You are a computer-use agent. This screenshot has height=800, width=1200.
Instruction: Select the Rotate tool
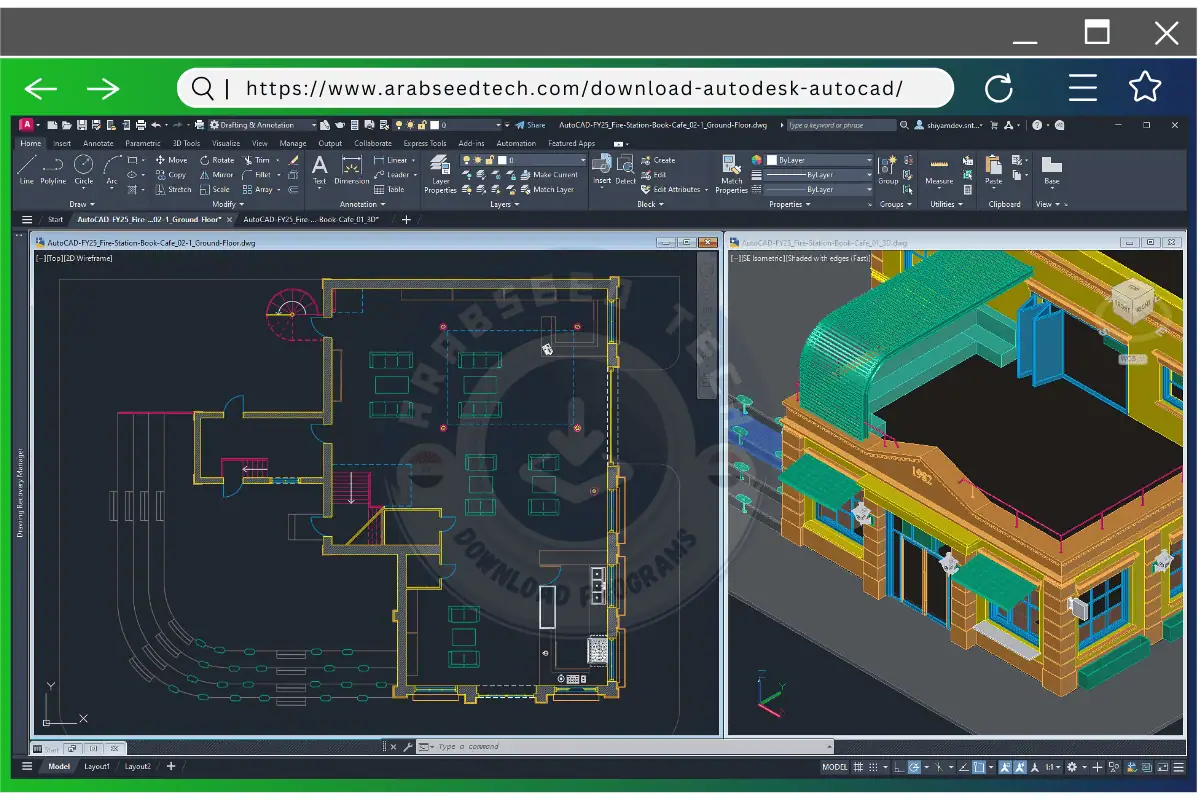[x=218, y=161]
